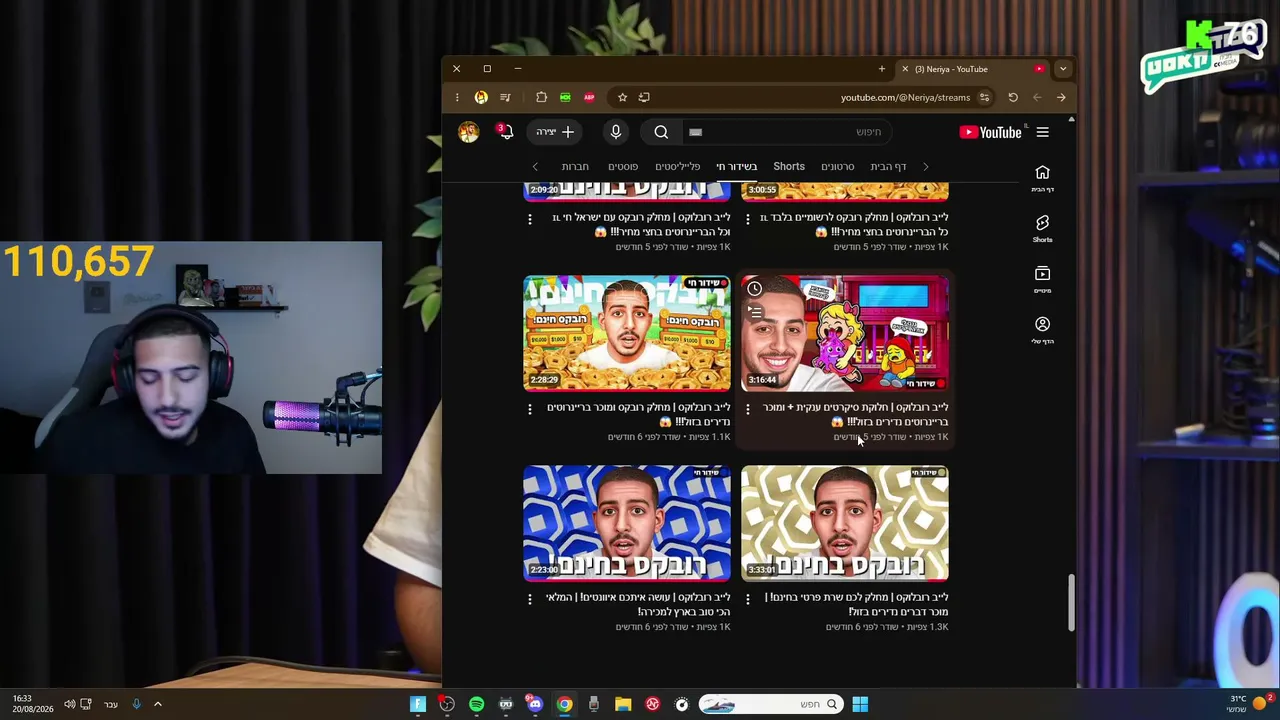Open the Chrome extensions puzzle icon
This screenshot has height=720, width=1280.
[541, 97]
